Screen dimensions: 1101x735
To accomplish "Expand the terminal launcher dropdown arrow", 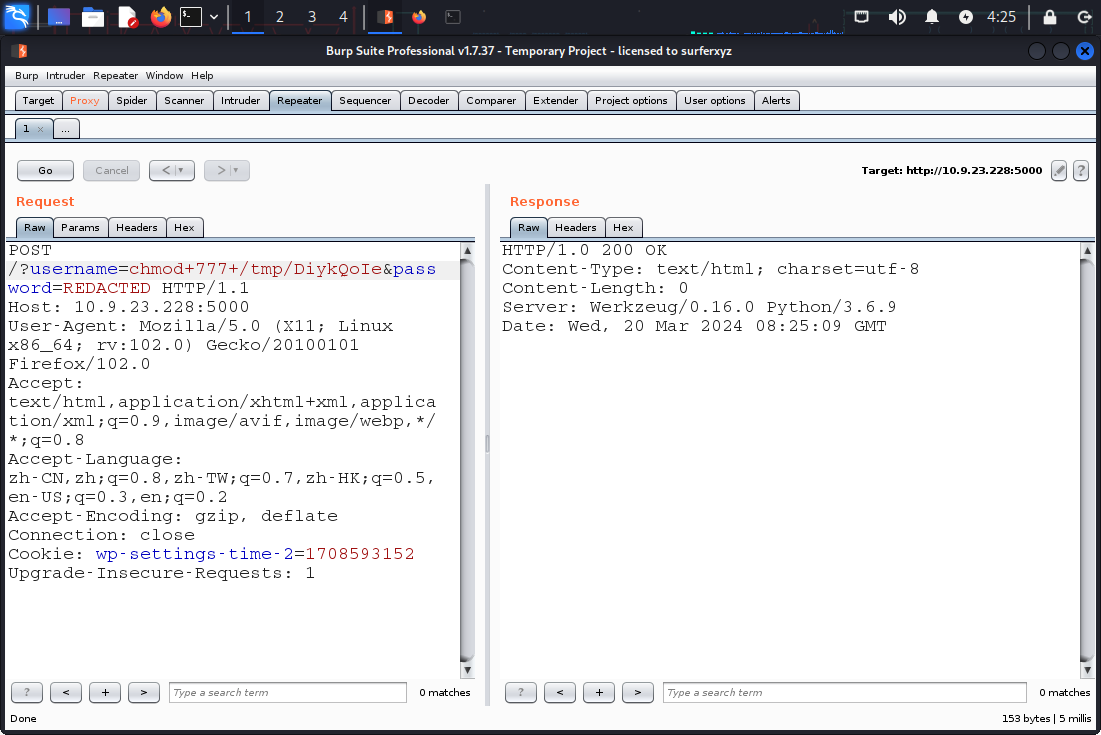I will click(x=213, y=17).
